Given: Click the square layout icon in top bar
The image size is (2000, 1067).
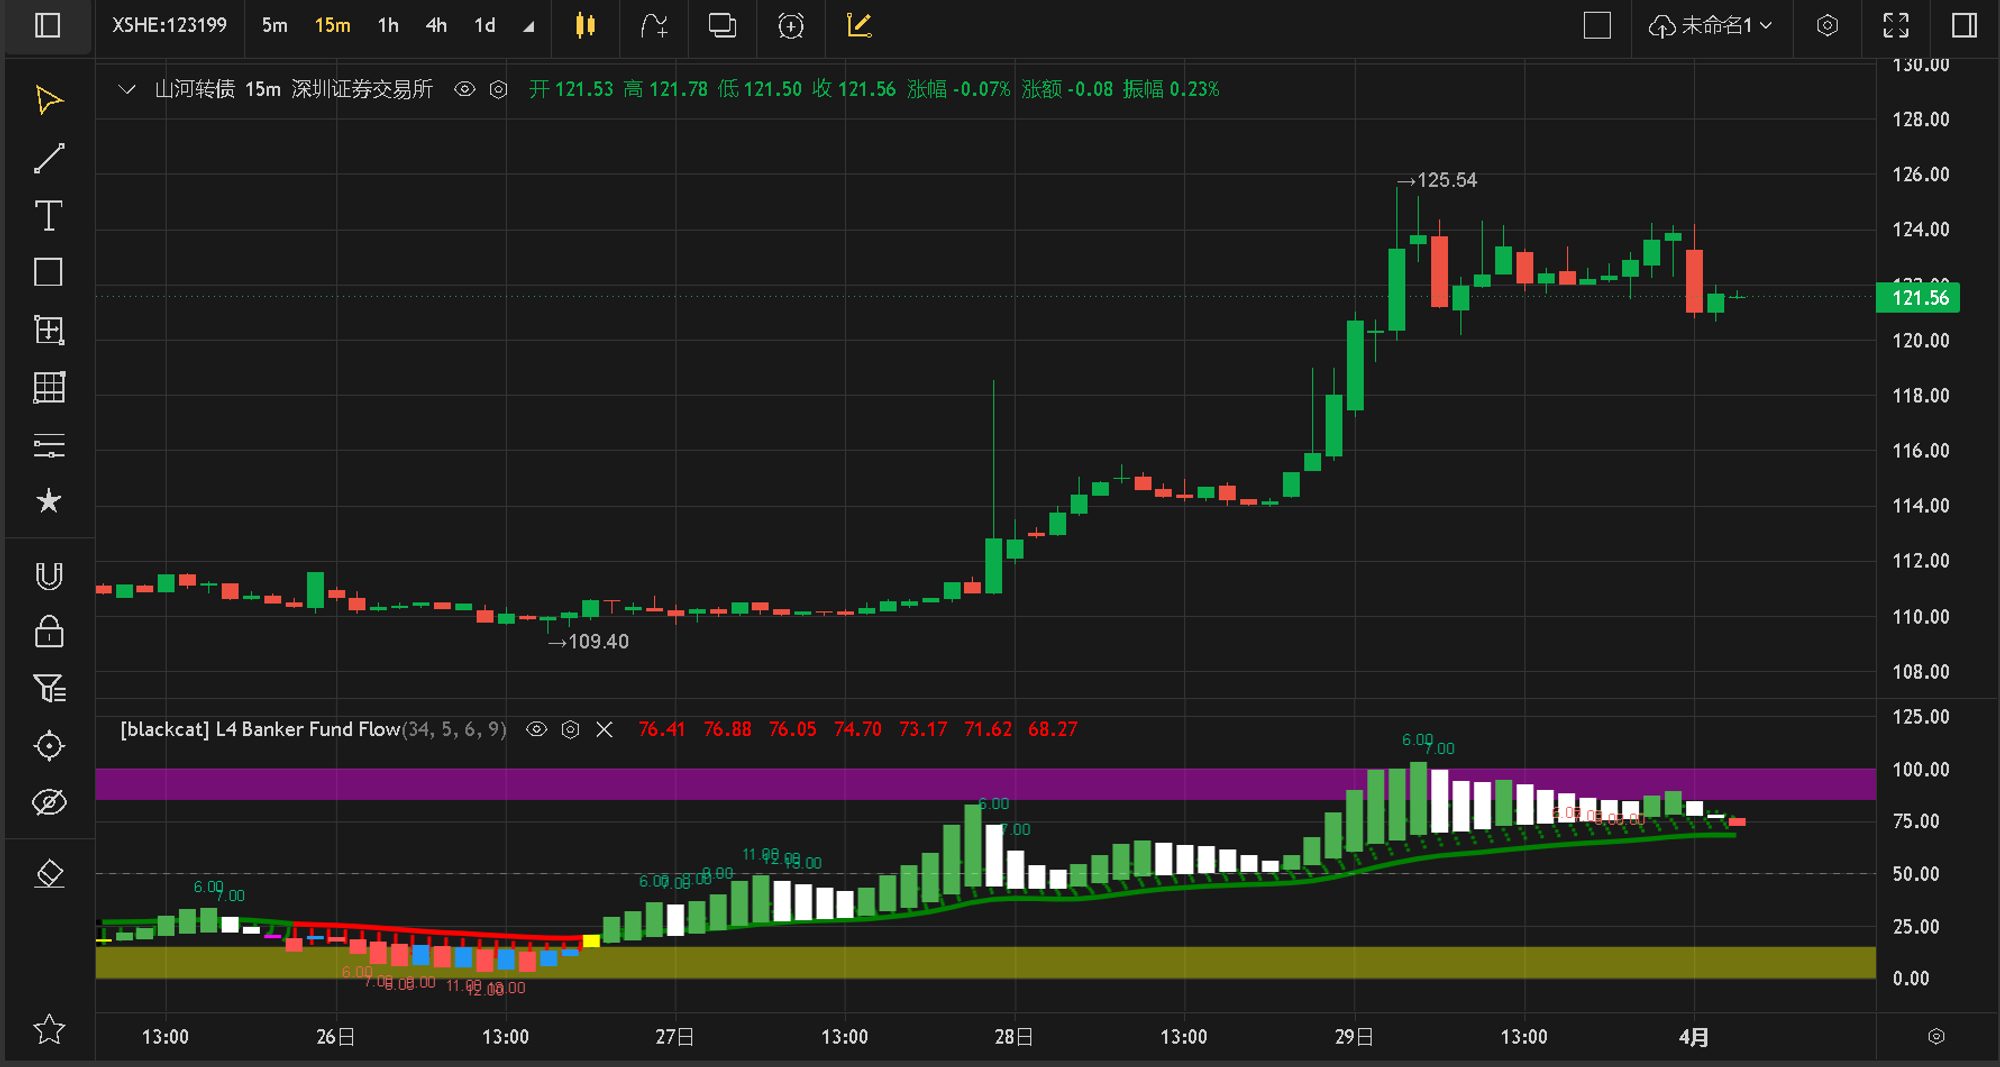Looking at the screenshot, I should point(1597,25).
